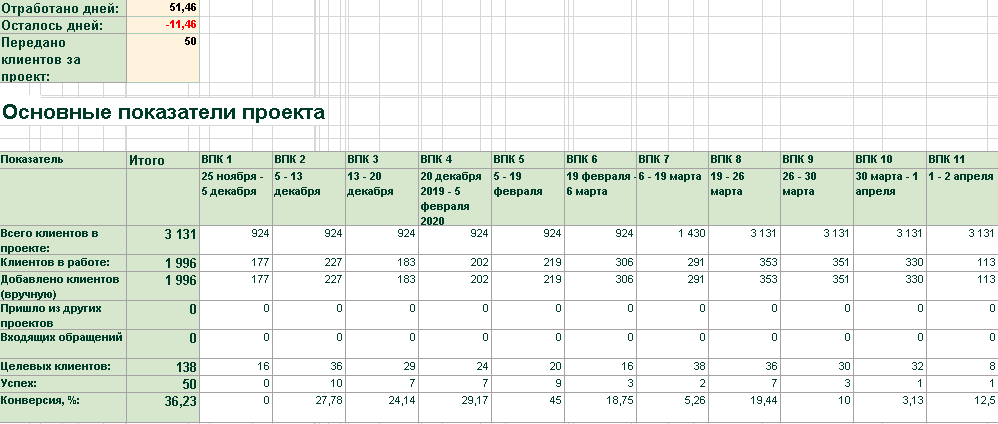
Task: Select the 'ВПК 3' column header
Action: point(381,160)
